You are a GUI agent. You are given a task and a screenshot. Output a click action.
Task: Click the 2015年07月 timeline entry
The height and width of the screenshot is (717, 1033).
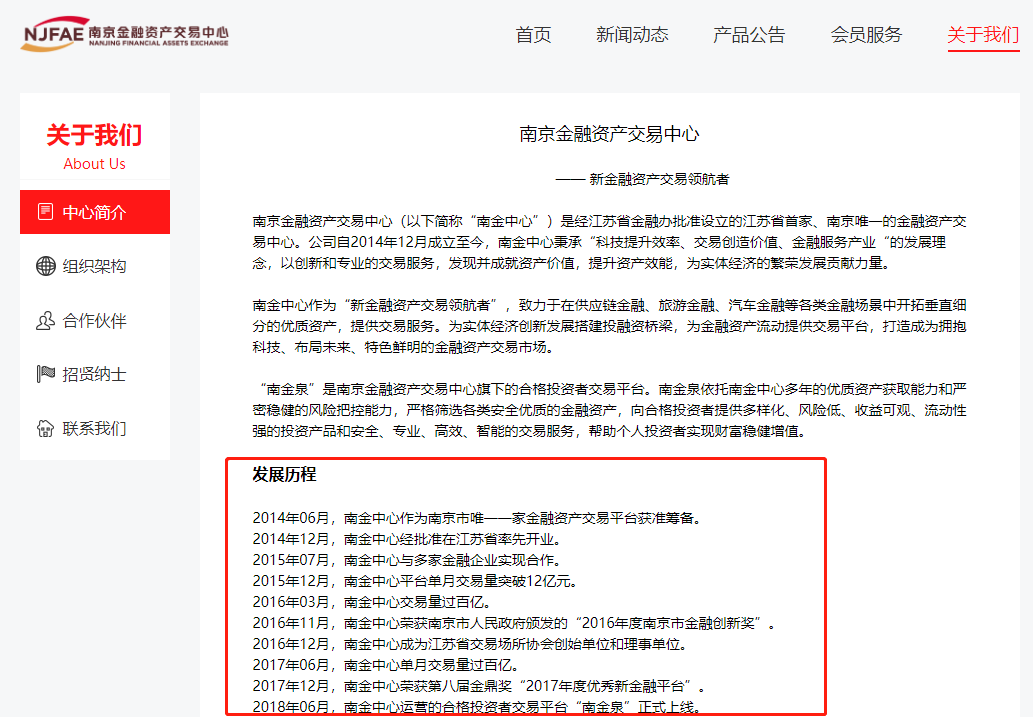[x=408, y=560]
